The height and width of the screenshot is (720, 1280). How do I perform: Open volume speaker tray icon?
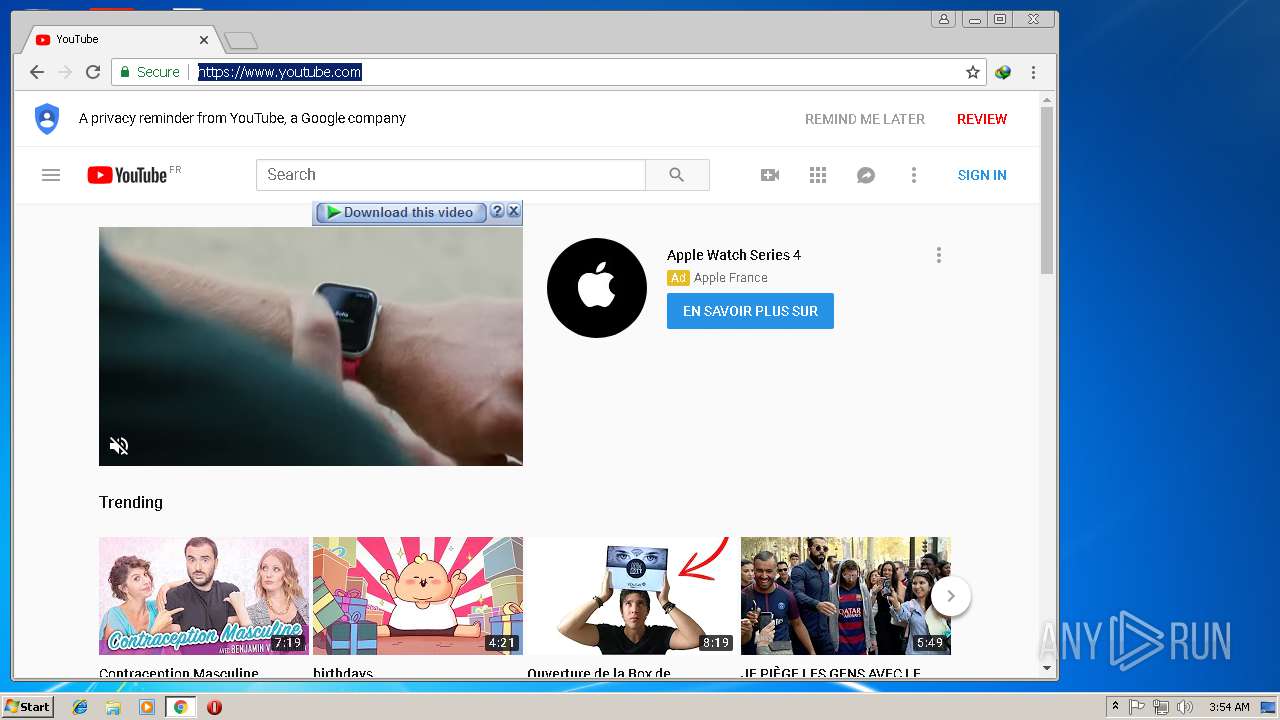(x=1185, y=707)
